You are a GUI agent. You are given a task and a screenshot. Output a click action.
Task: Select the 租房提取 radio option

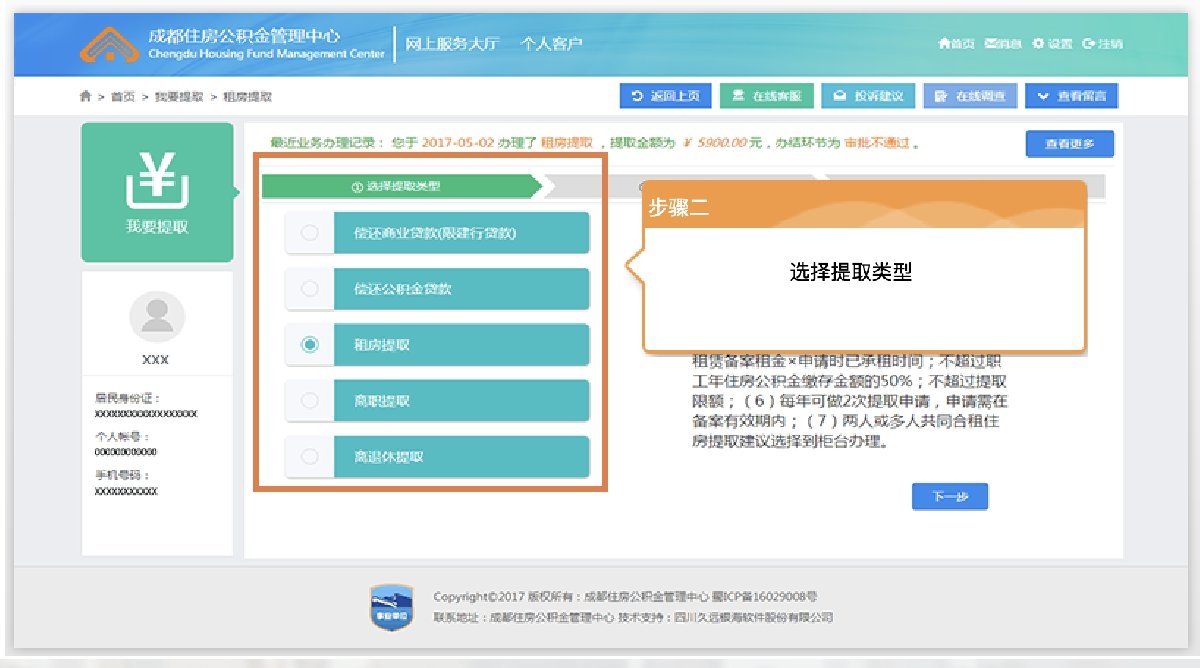310,344
